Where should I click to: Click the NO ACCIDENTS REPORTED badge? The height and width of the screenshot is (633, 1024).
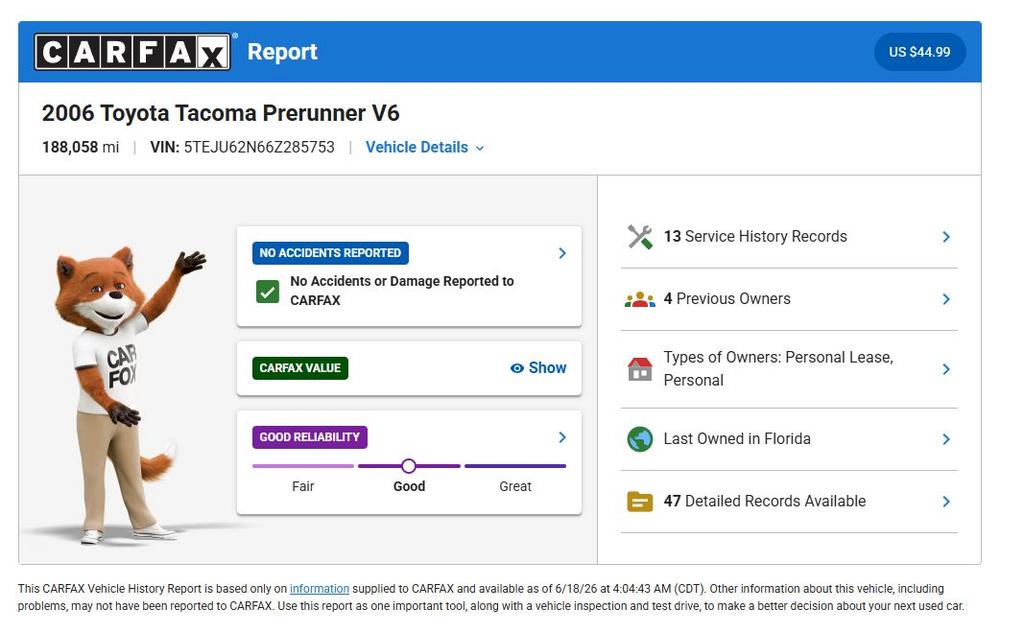(330, 253)
